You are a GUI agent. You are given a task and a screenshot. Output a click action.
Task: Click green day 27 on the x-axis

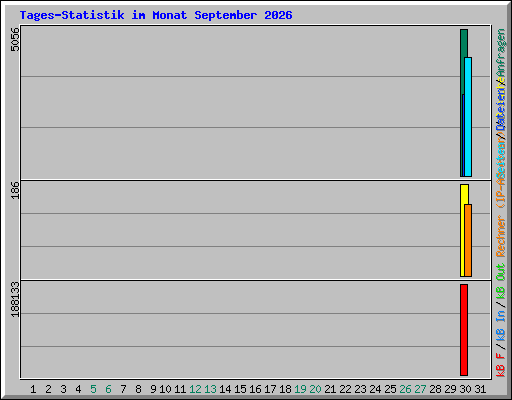click(x=420, y=389)
